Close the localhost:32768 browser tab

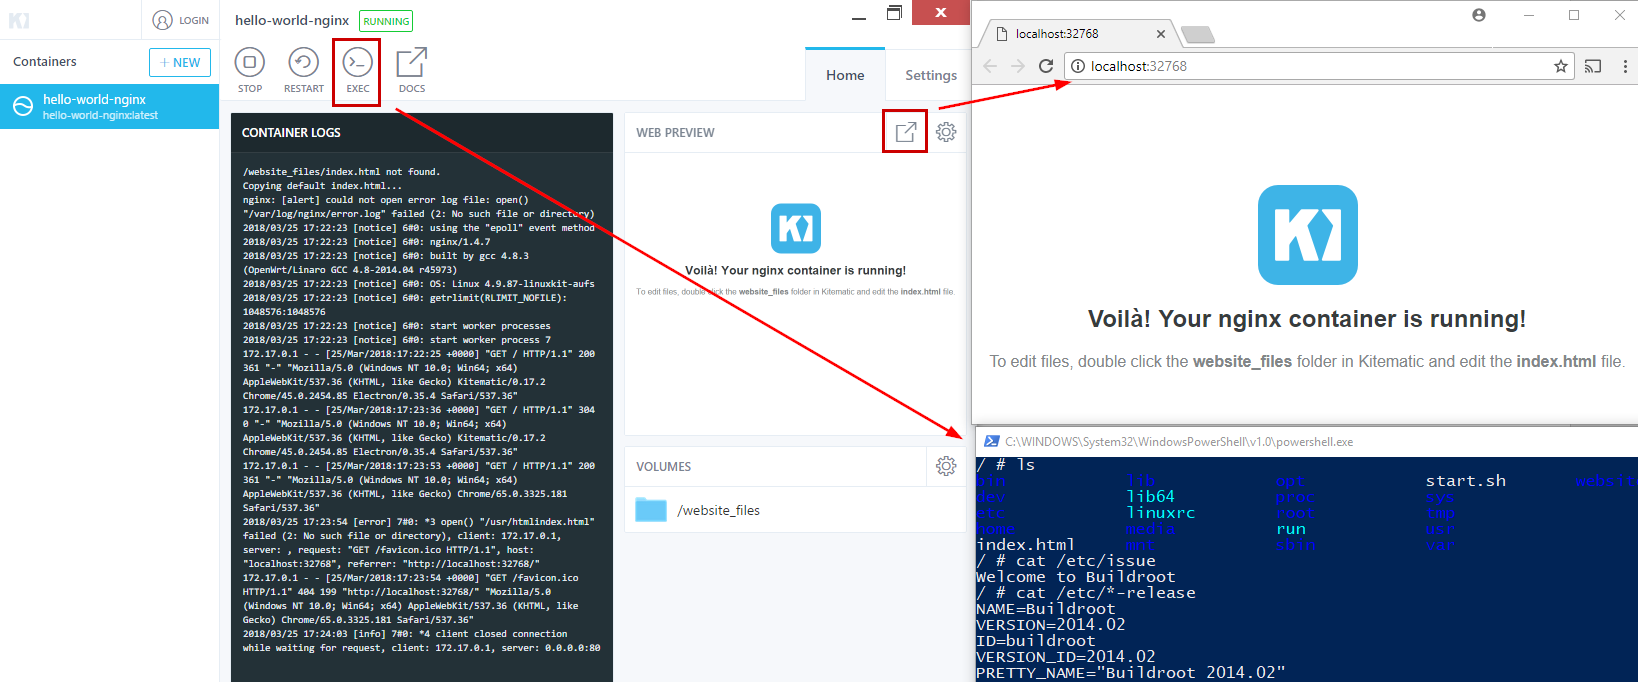coord(1160,34)
